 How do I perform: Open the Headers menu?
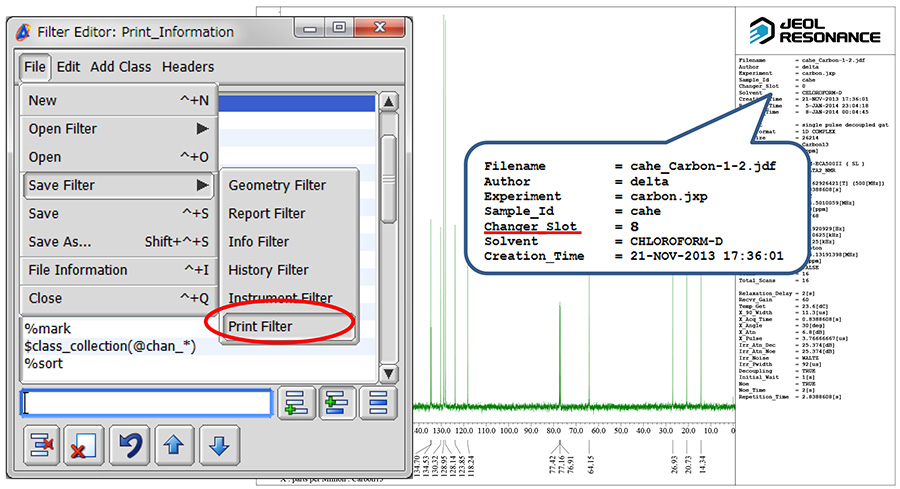(188, 67)
